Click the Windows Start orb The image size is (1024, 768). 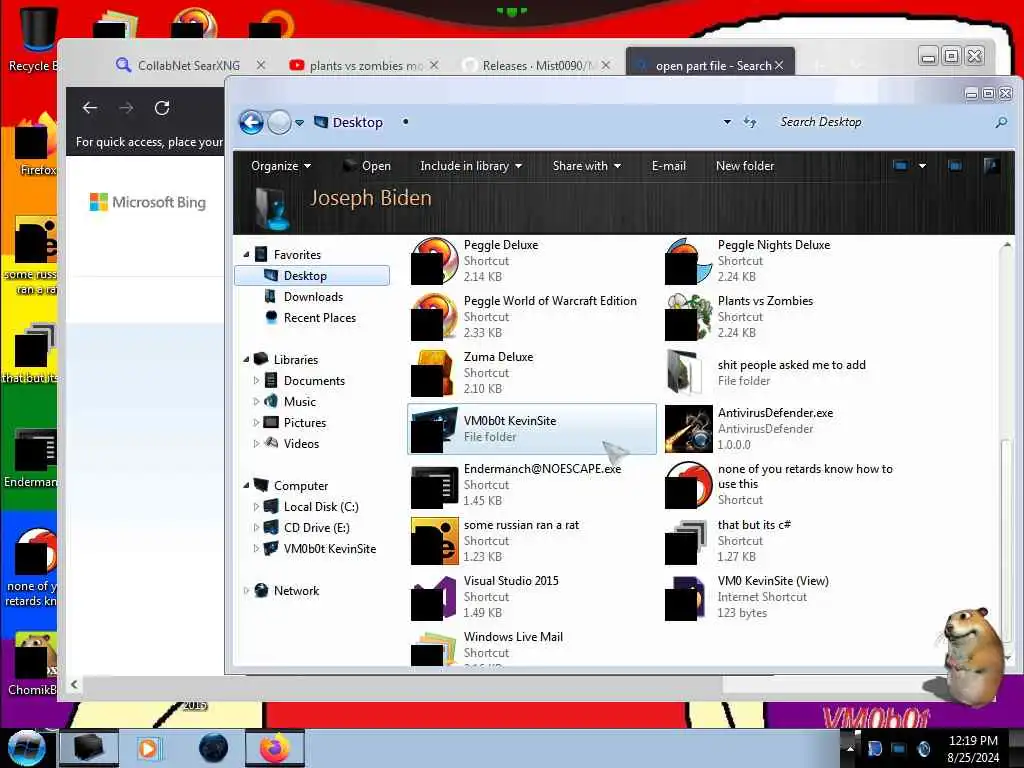[x=26, y=748]
